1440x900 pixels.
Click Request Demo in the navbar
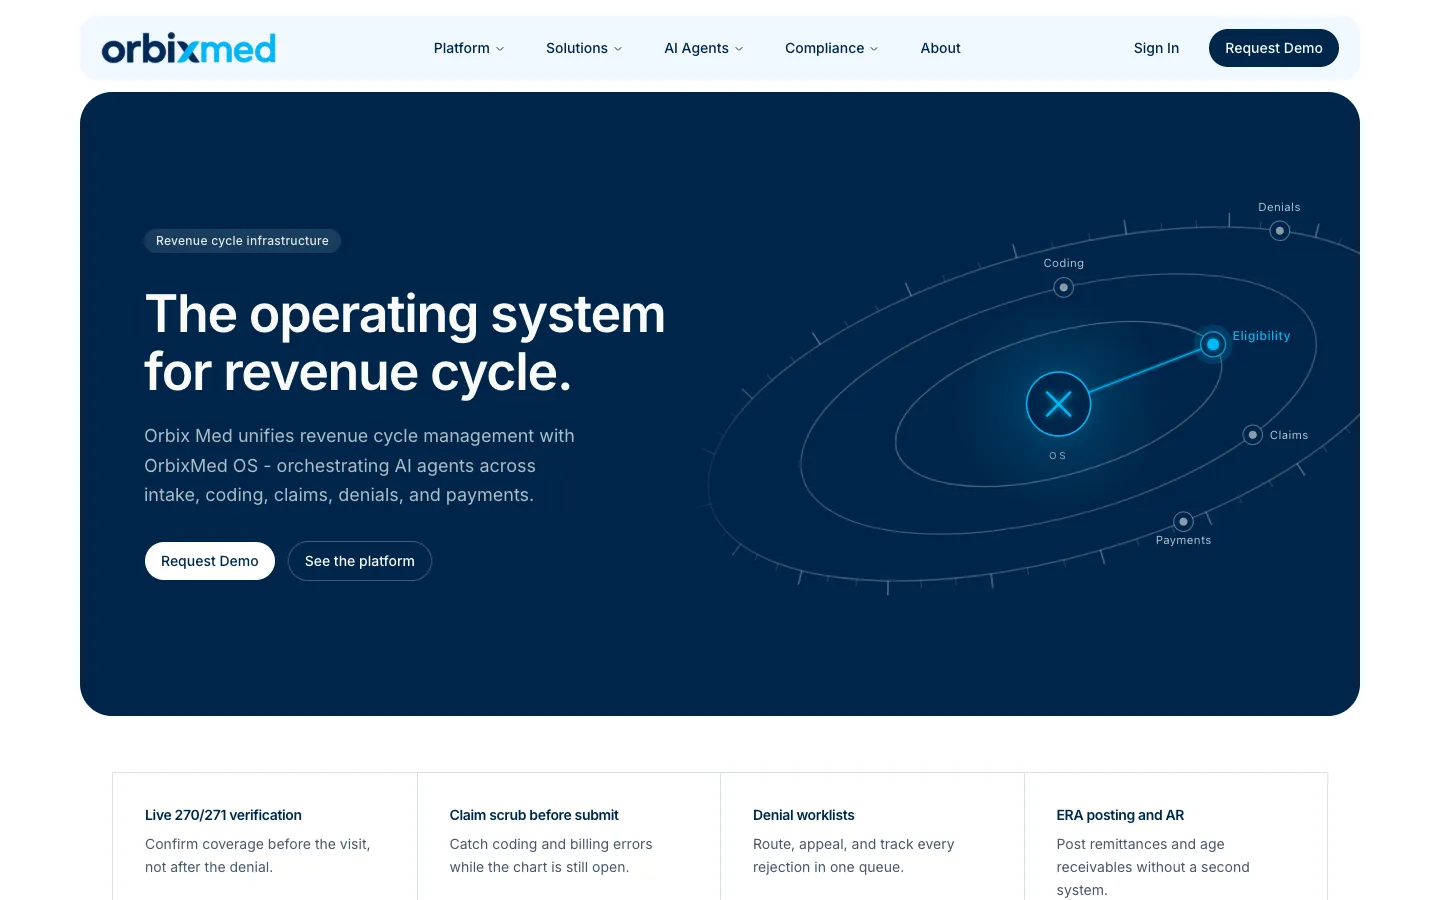click(1273, 48)
